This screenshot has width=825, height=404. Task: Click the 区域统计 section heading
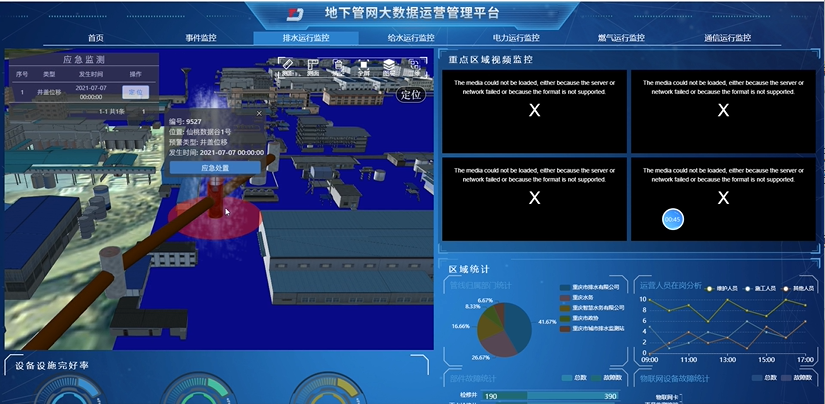pyautogui.click(x=469, y=269)
